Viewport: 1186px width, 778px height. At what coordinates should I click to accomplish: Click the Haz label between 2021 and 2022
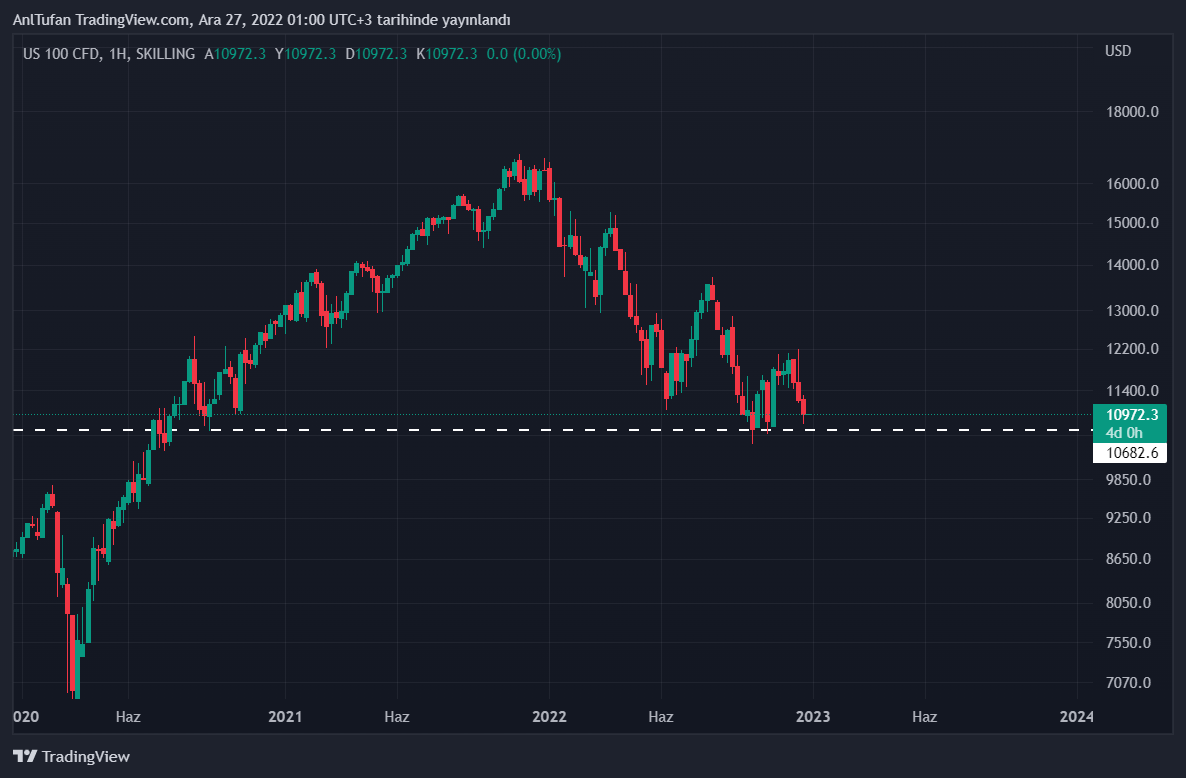coord(397,717)
